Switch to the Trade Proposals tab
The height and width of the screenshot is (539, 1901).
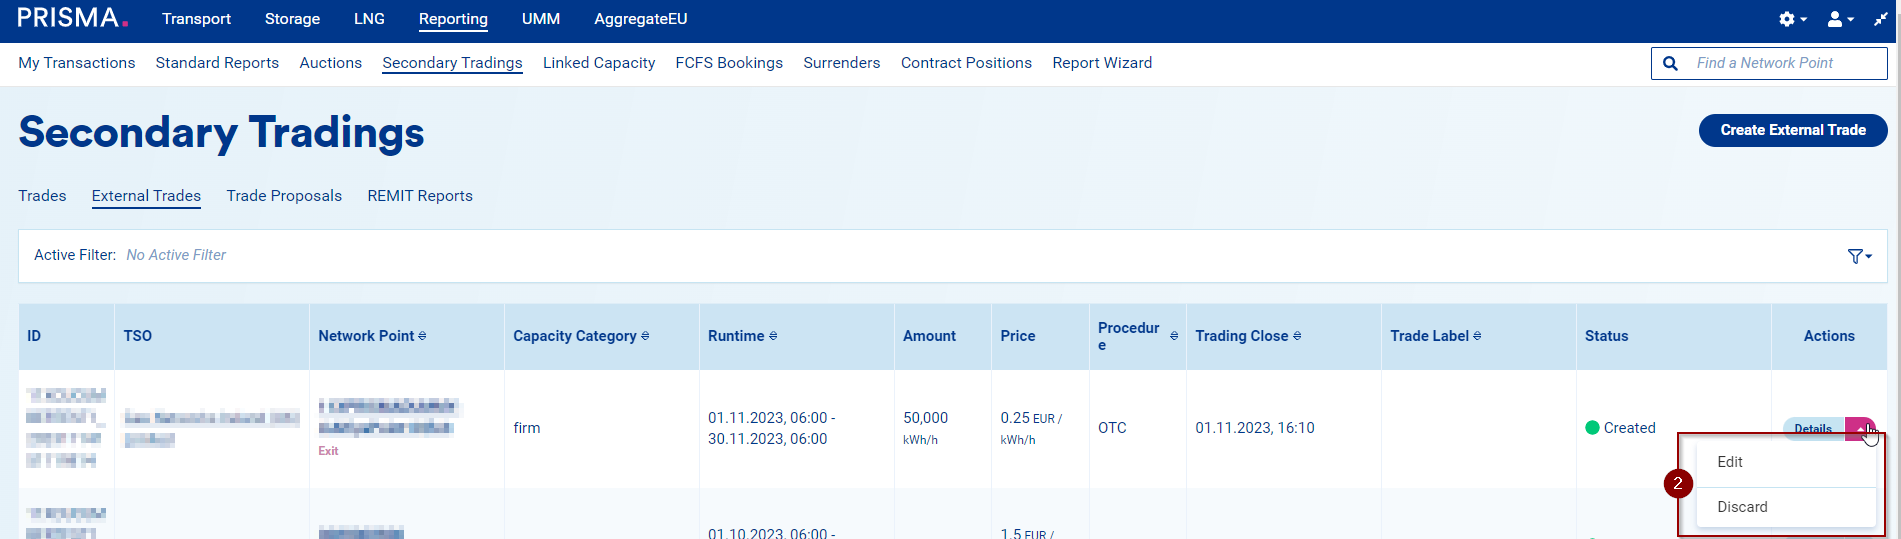coord(284,196)
